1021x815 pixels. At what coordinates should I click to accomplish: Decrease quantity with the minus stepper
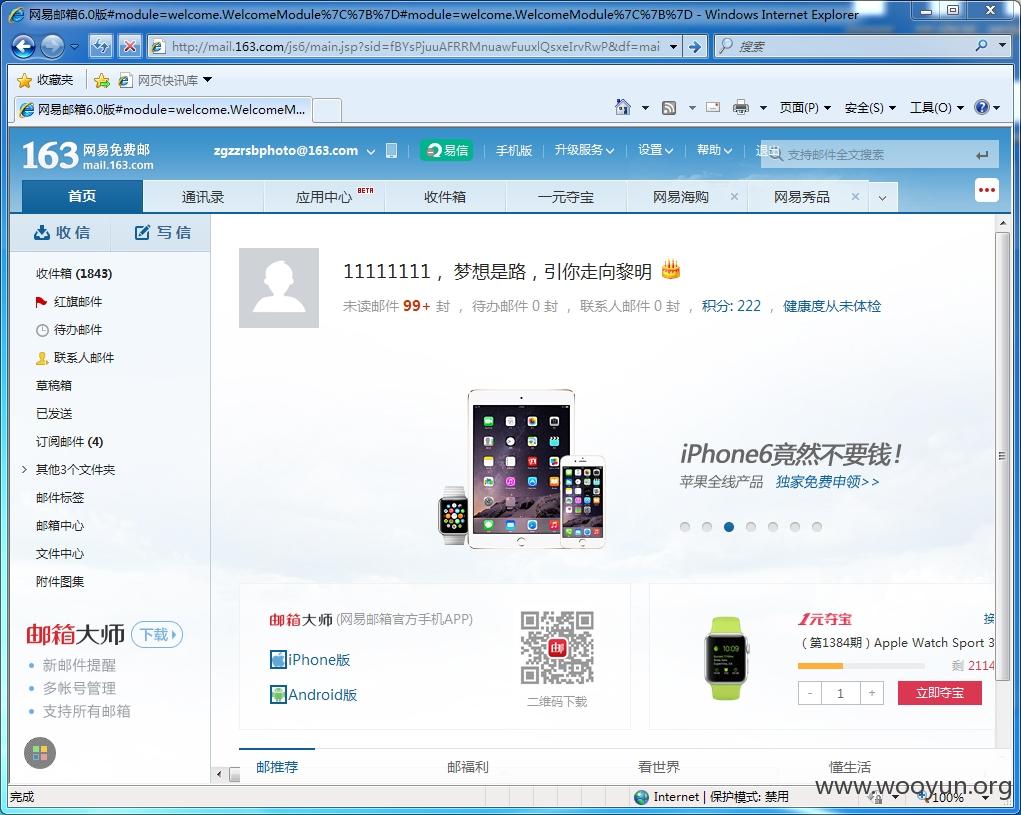click(809, 693)
